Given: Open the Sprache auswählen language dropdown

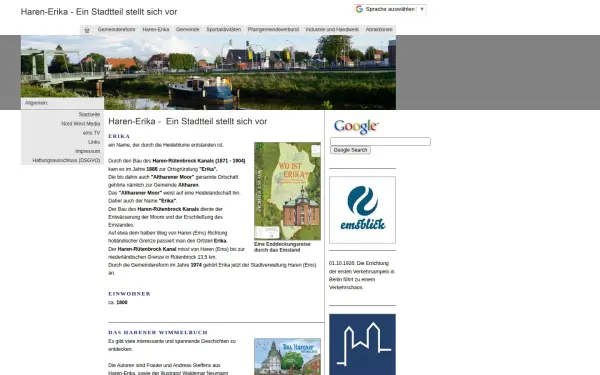Looking at the screenshot, I should coord(390,9).
